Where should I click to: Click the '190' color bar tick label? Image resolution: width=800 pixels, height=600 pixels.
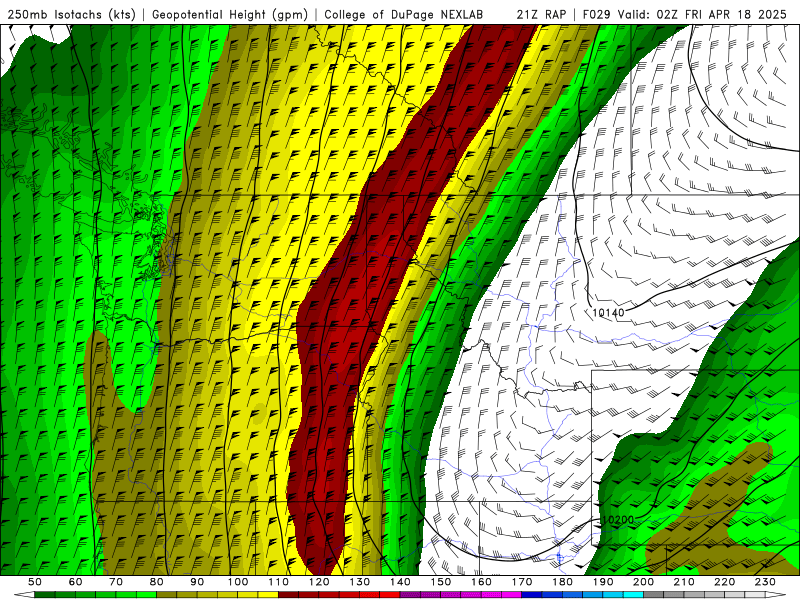(603, 582)
